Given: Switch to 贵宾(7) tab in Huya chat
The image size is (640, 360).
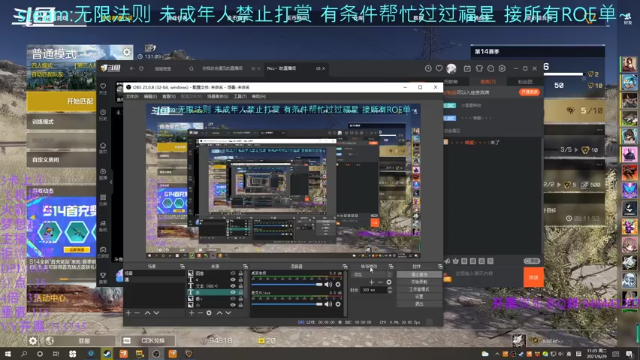Looking at the screenshot, I should point(488,82).
